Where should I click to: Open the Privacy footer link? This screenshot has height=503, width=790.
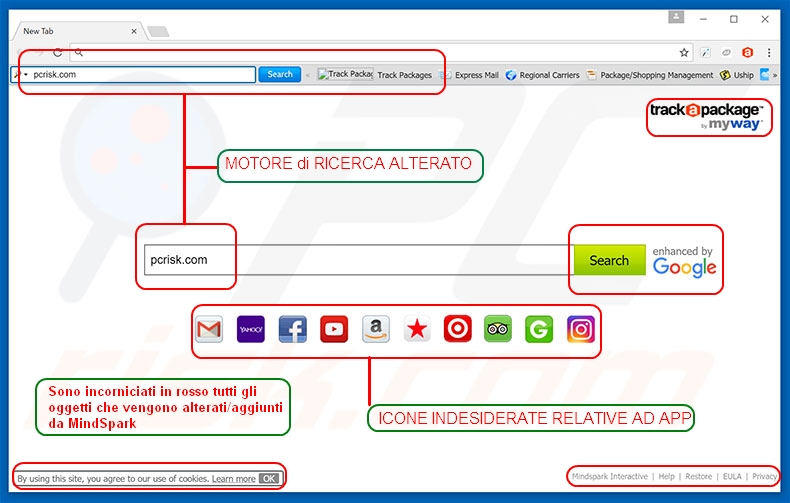coord(764,476)
